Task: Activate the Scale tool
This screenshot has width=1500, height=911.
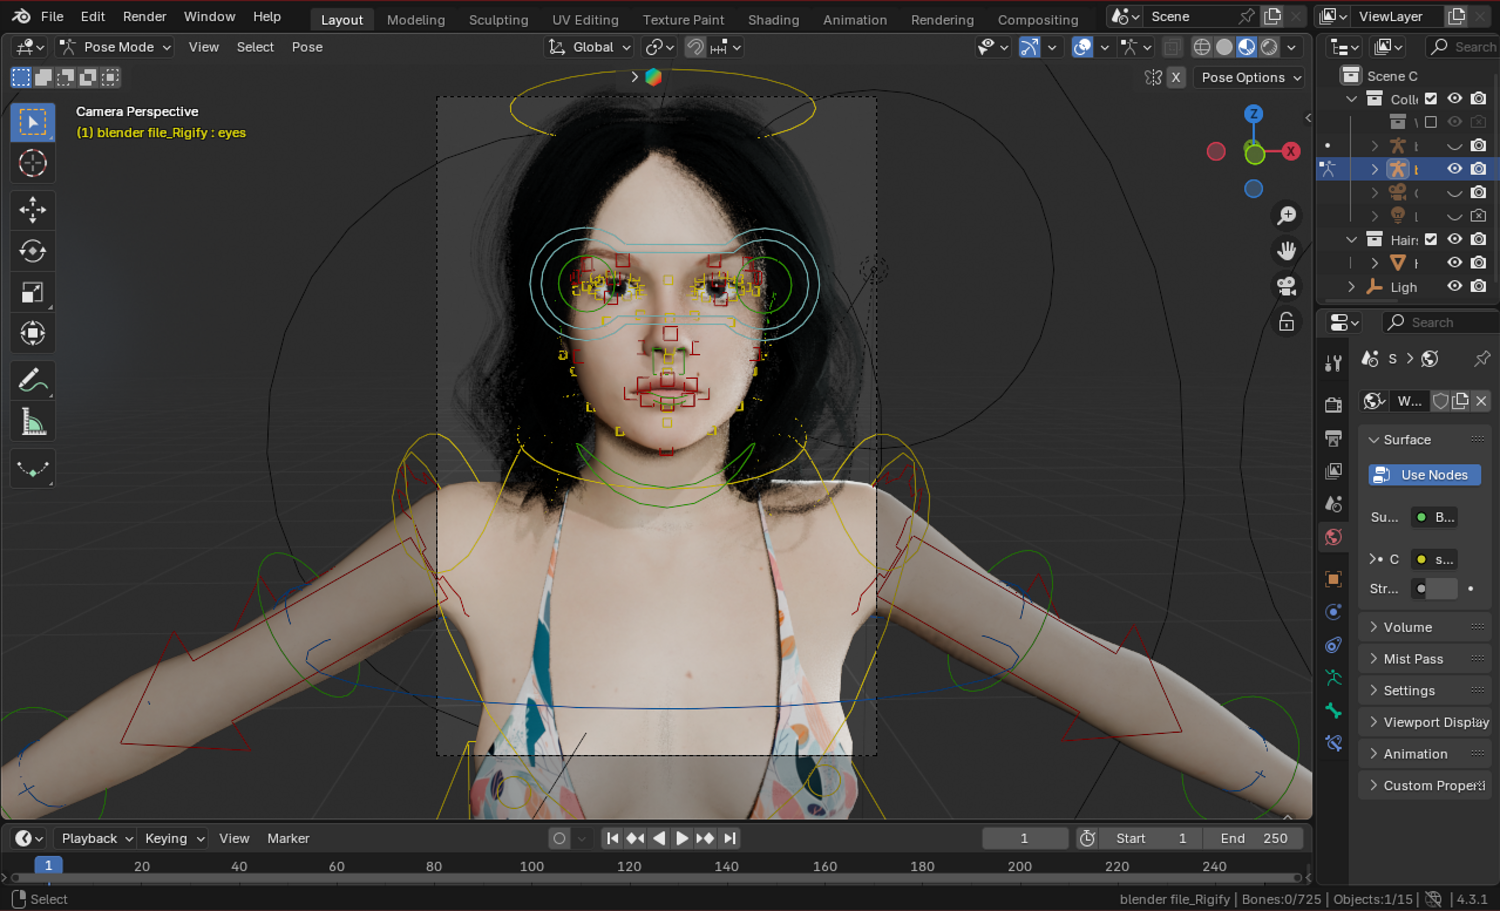Action: click(33, 292)
